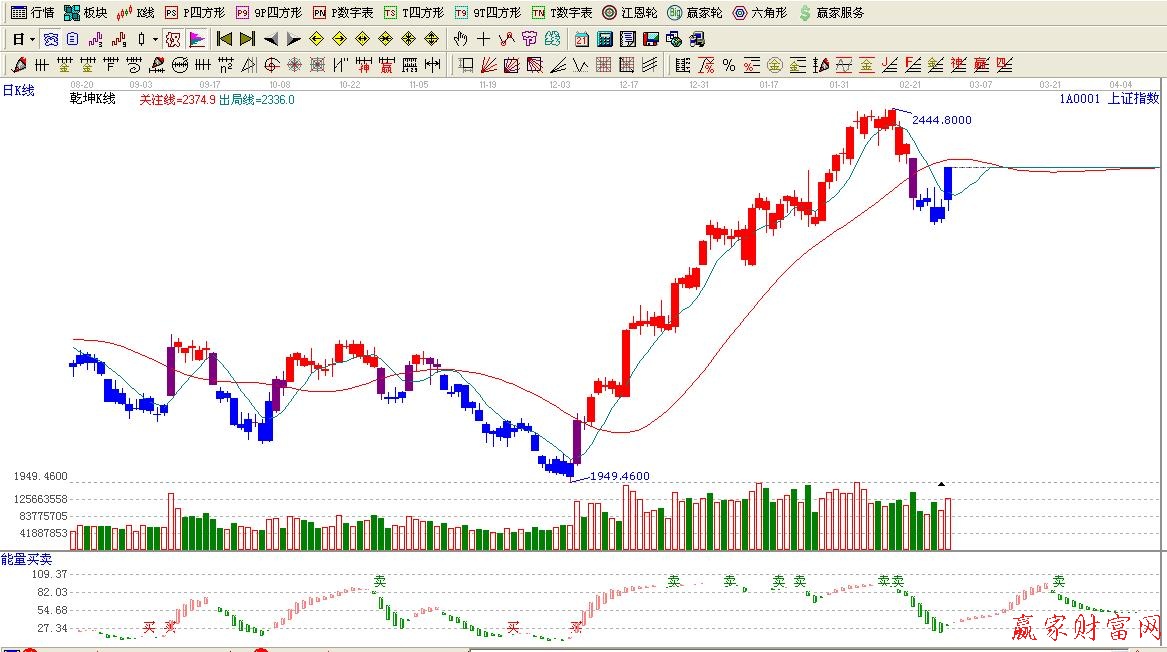Screen dimensions: 1167x652
Task: Jump to first bar with the skip-to-start icon
Action: click(x=224, y=39)
